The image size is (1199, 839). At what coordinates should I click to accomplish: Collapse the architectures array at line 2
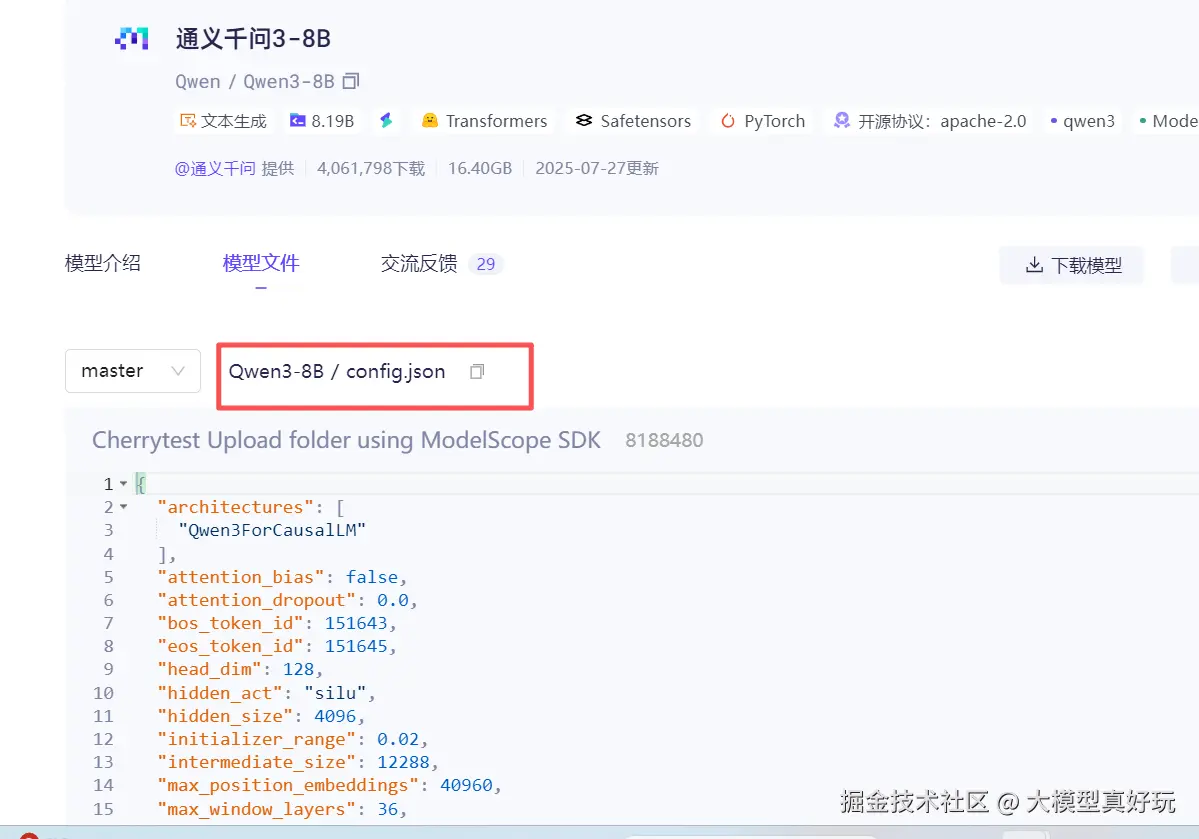[123, 506]
